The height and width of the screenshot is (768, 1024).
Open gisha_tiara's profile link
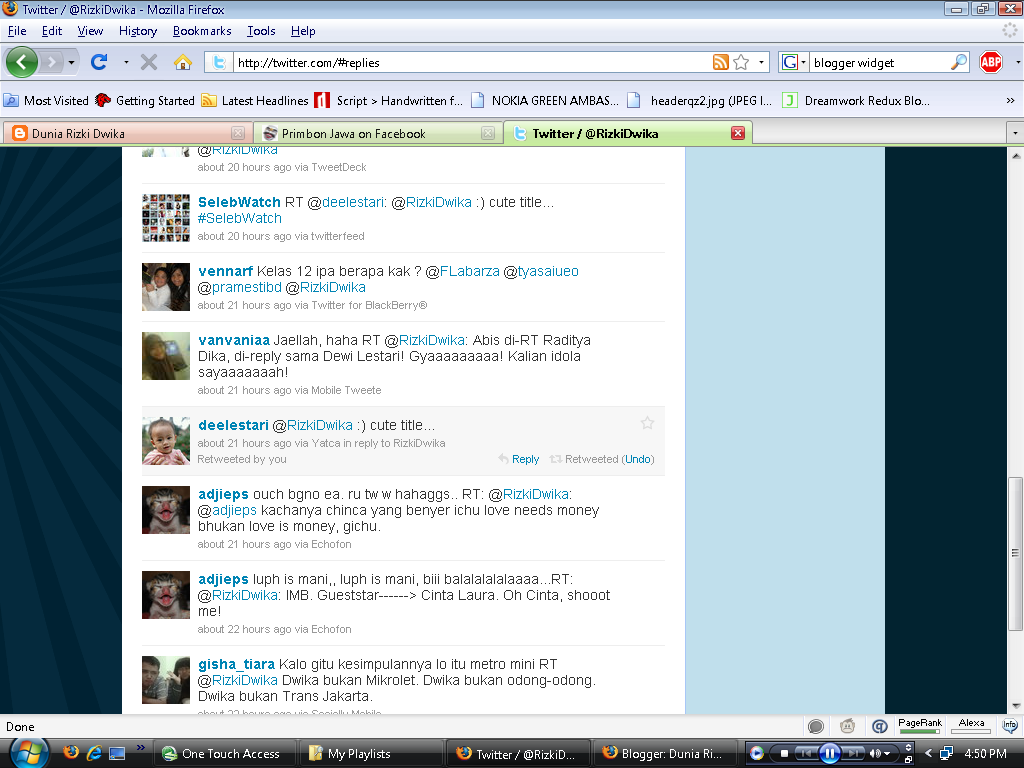pos(236,664)
